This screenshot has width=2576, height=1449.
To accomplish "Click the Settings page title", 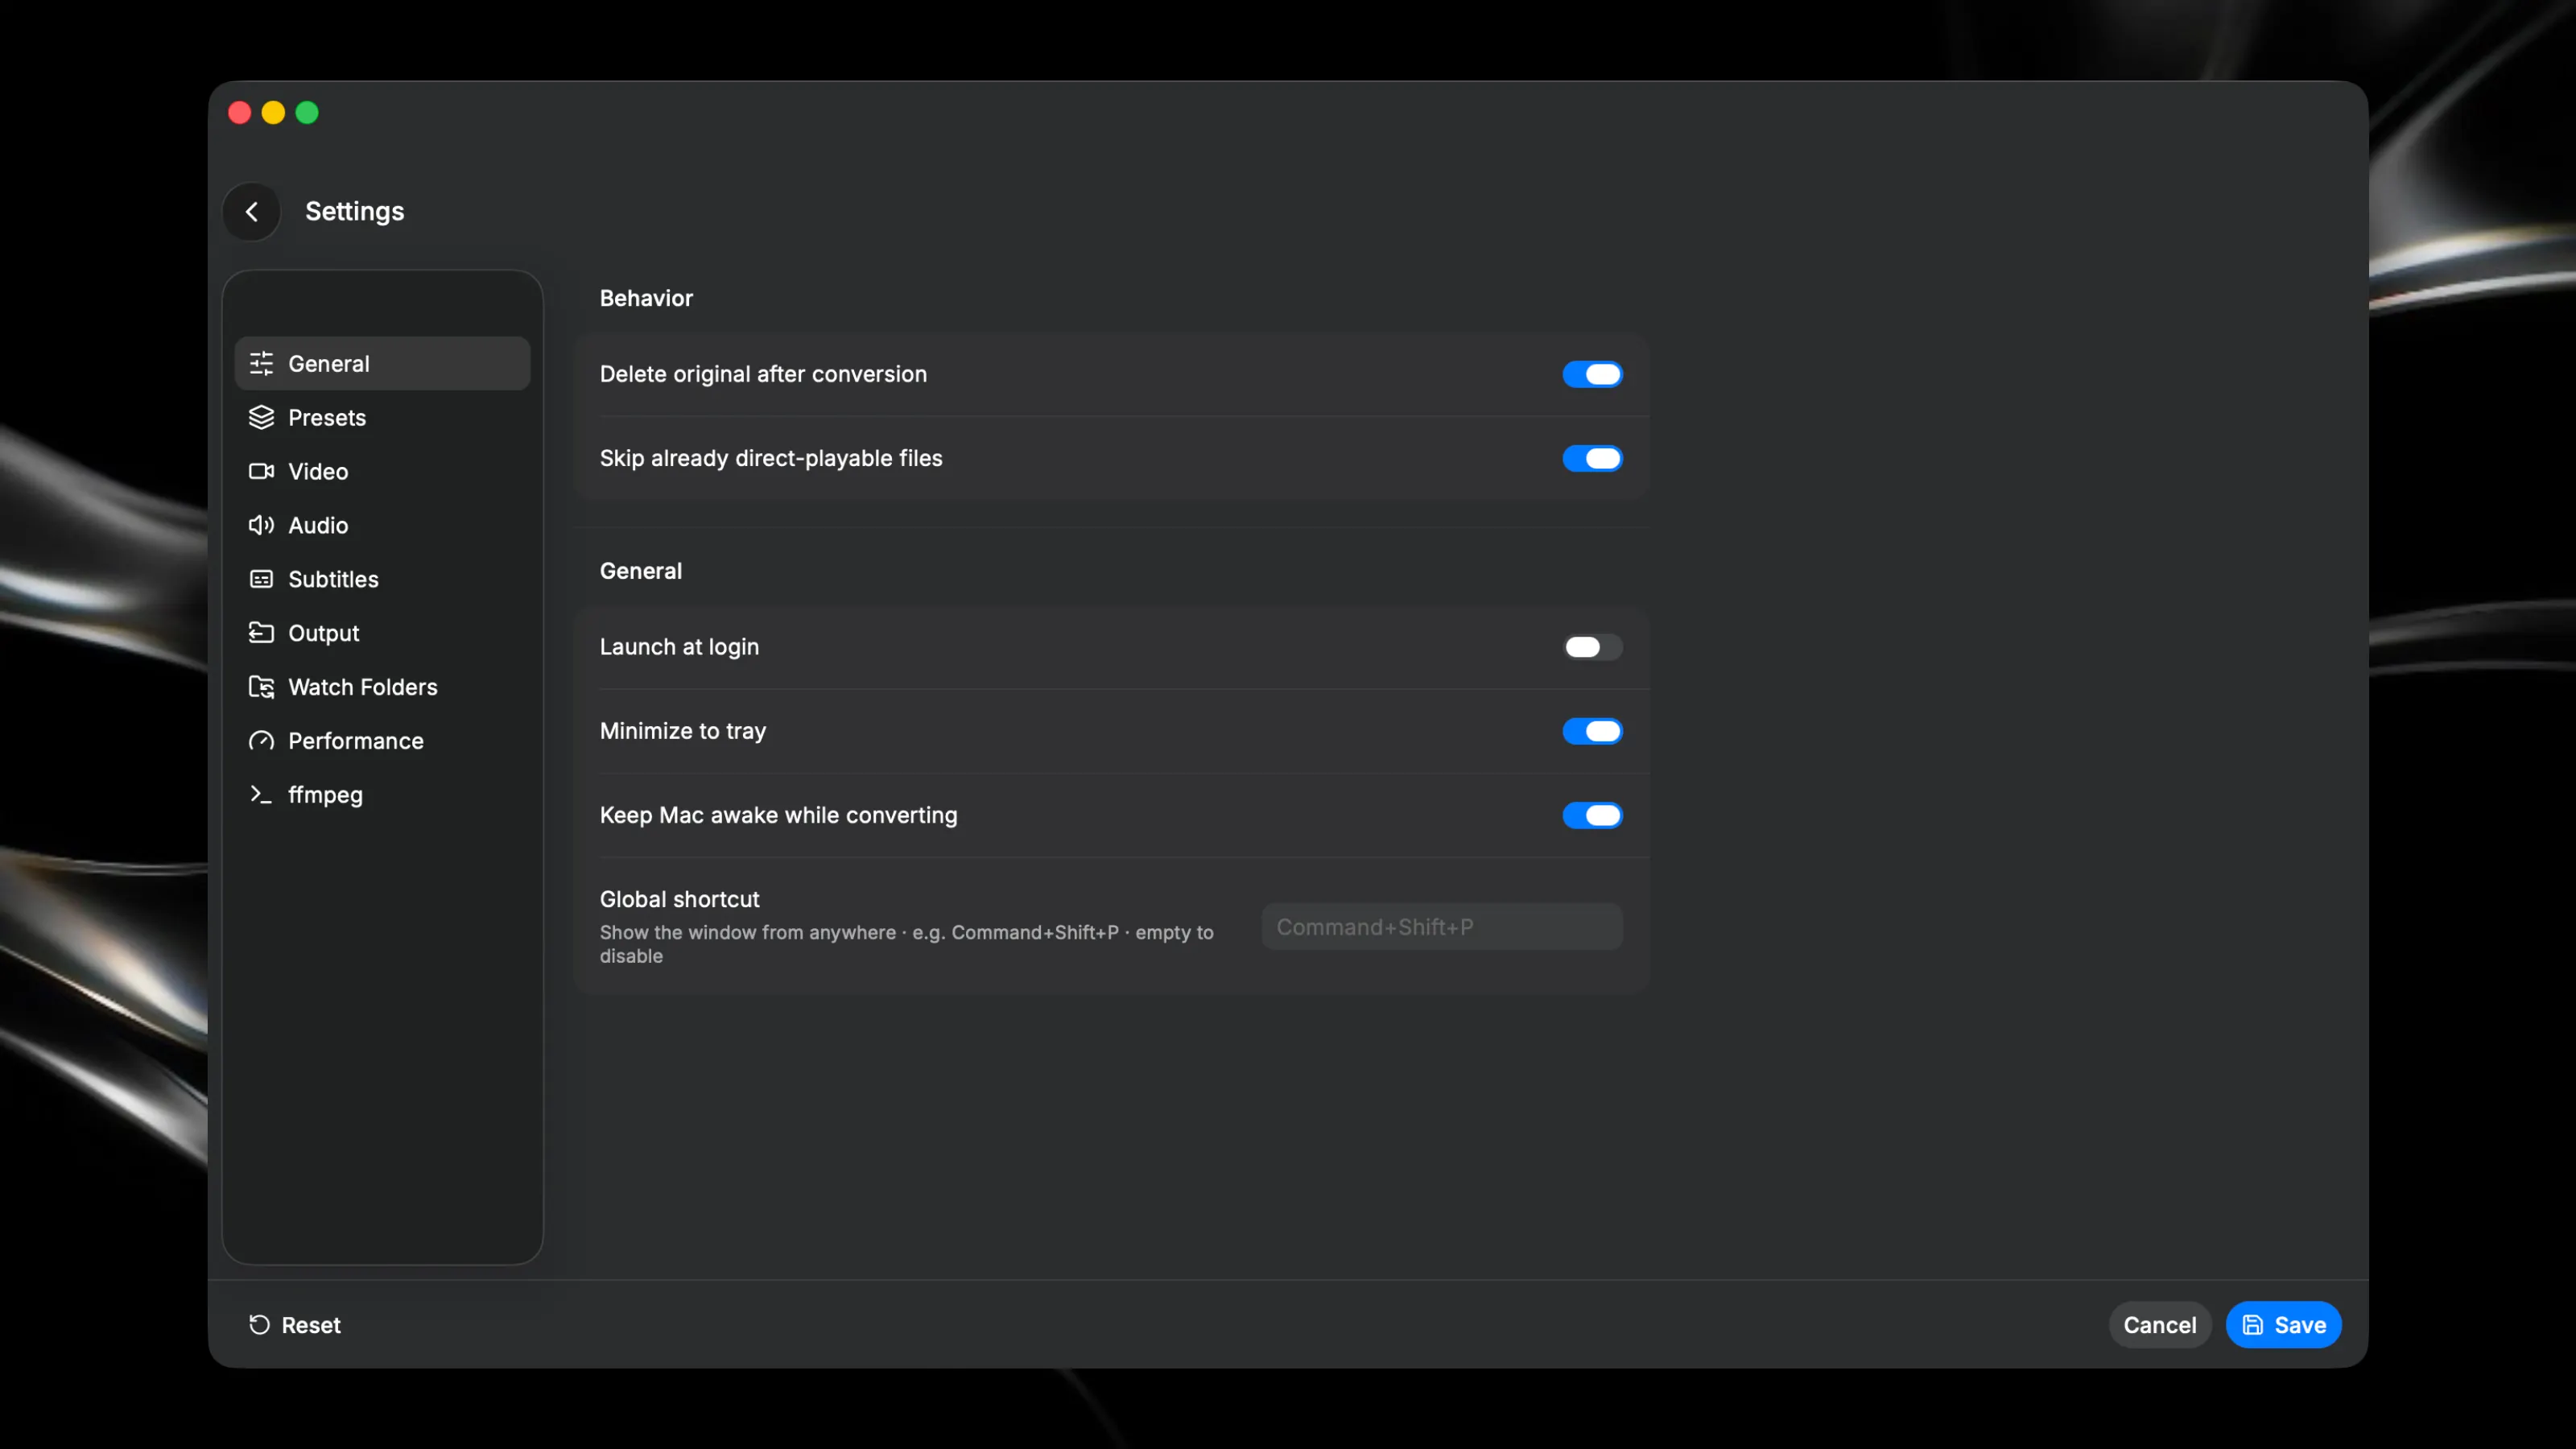I will (x=354, y=211).
